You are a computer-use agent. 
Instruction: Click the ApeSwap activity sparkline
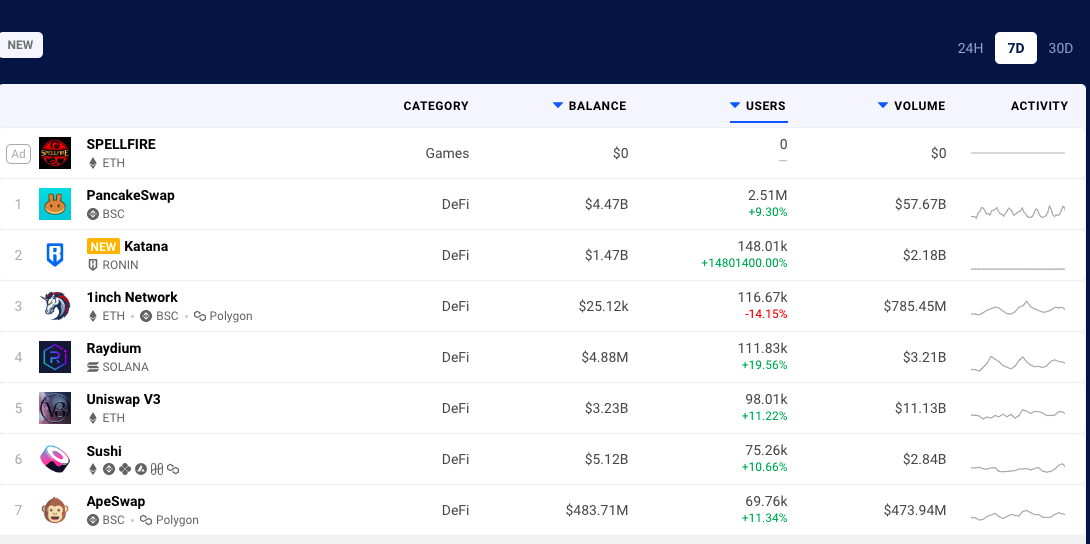(1018, 515)
